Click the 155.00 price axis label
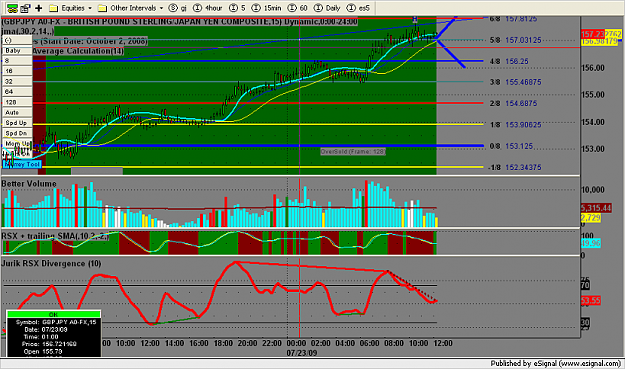Image resolution: width=625 pixels, height=369 pixels. [x=593, y=95]
